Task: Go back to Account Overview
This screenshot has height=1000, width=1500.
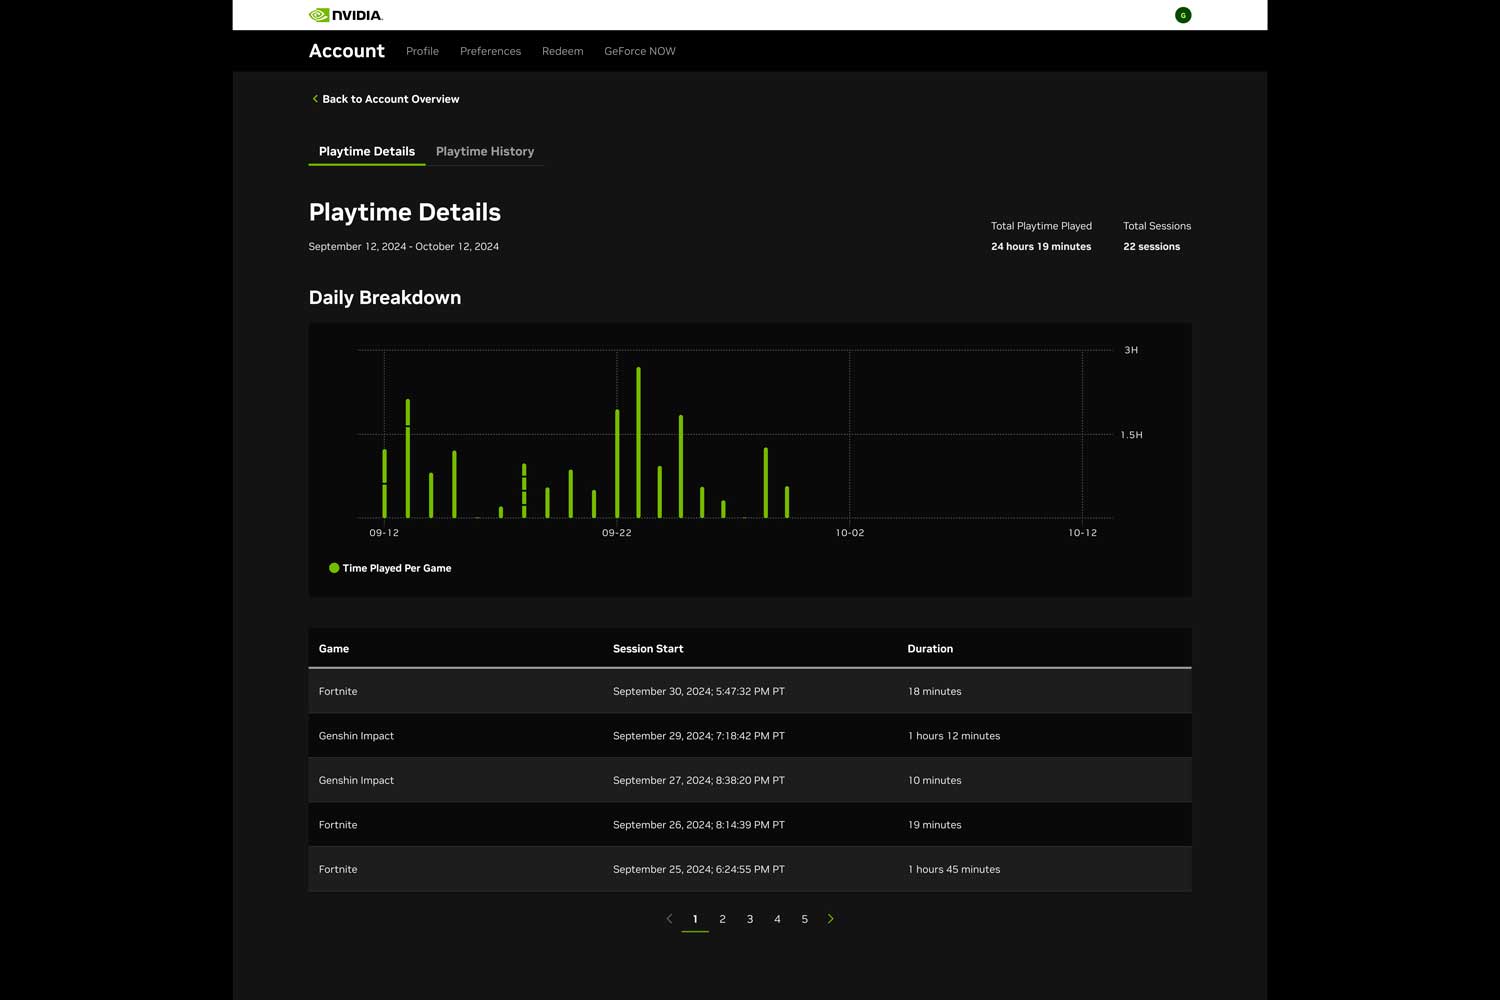Action: [x=391, y=99]
